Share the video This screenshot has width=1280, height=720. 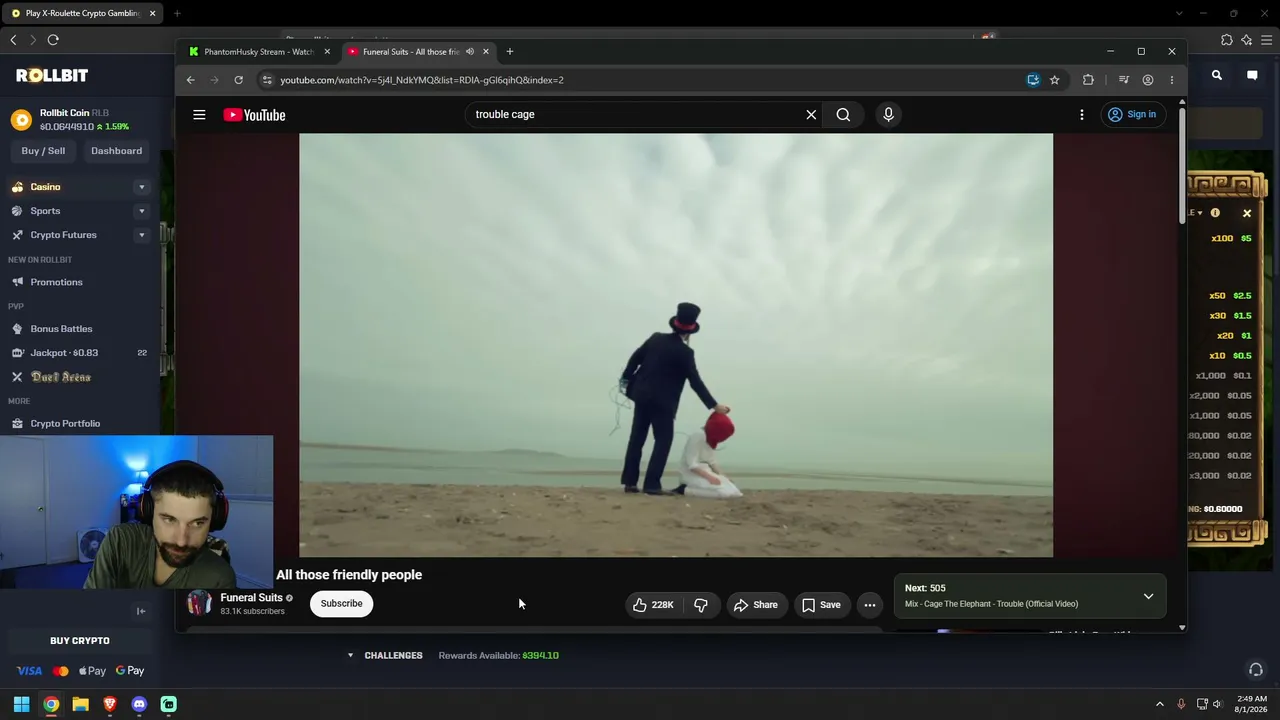(755, 604)
